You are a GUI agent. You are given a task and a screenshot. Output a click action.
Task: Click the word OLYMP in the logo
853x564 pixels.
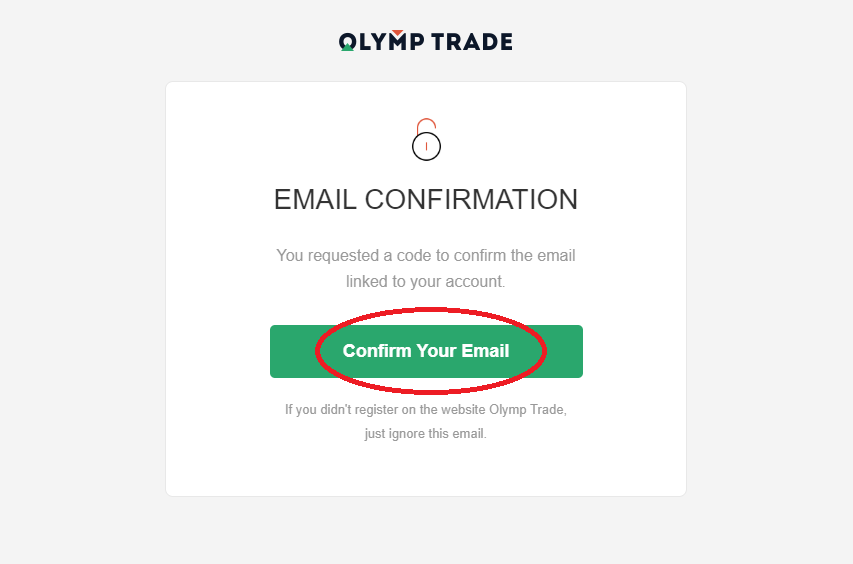tap(381, 41)
